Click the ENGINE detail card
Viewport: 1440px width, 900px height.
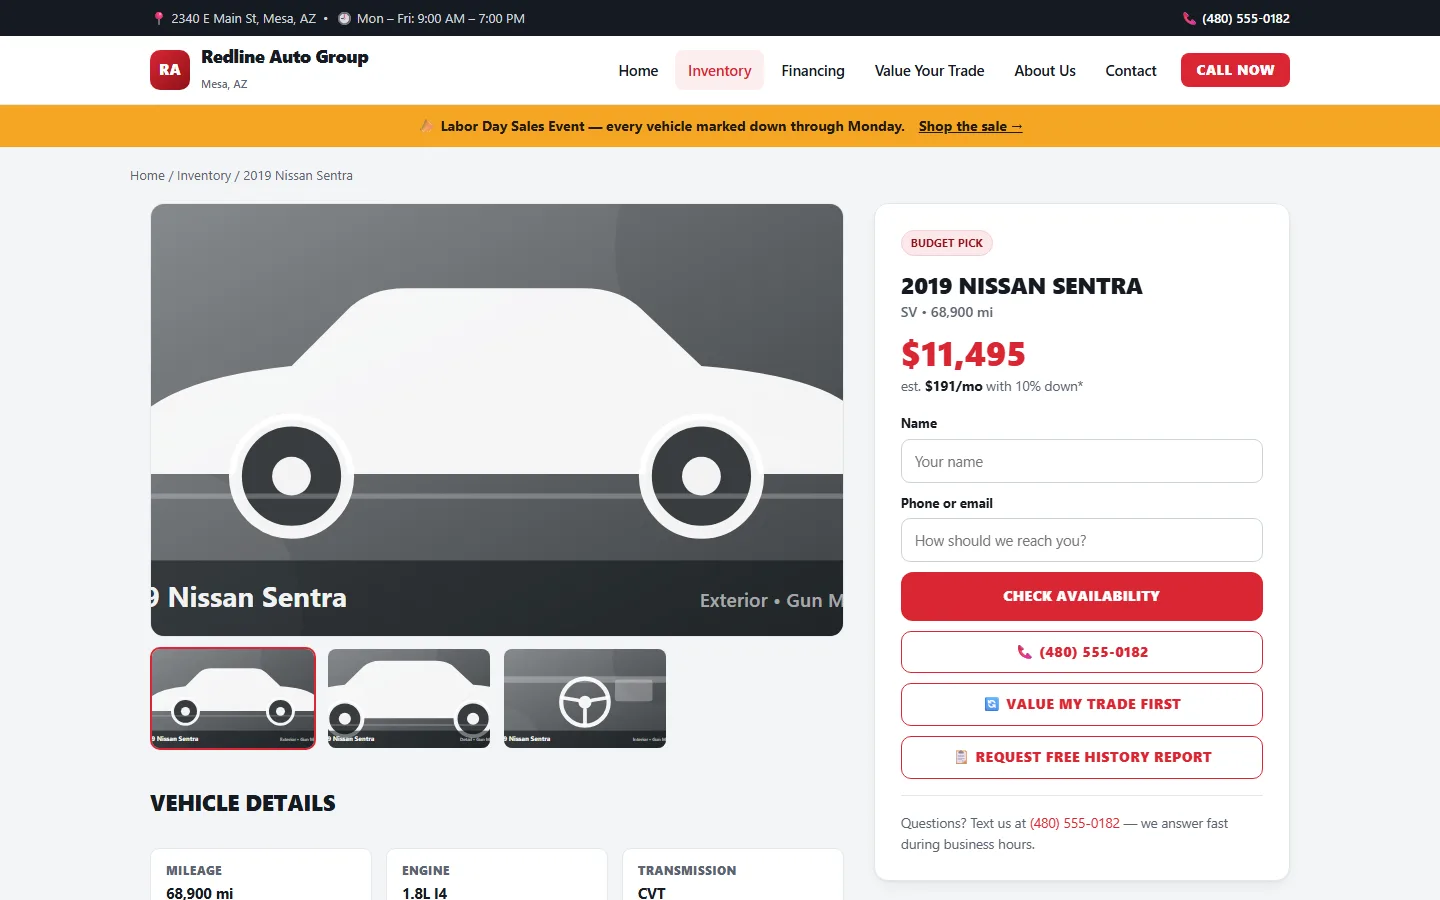[x=497, y=875]
